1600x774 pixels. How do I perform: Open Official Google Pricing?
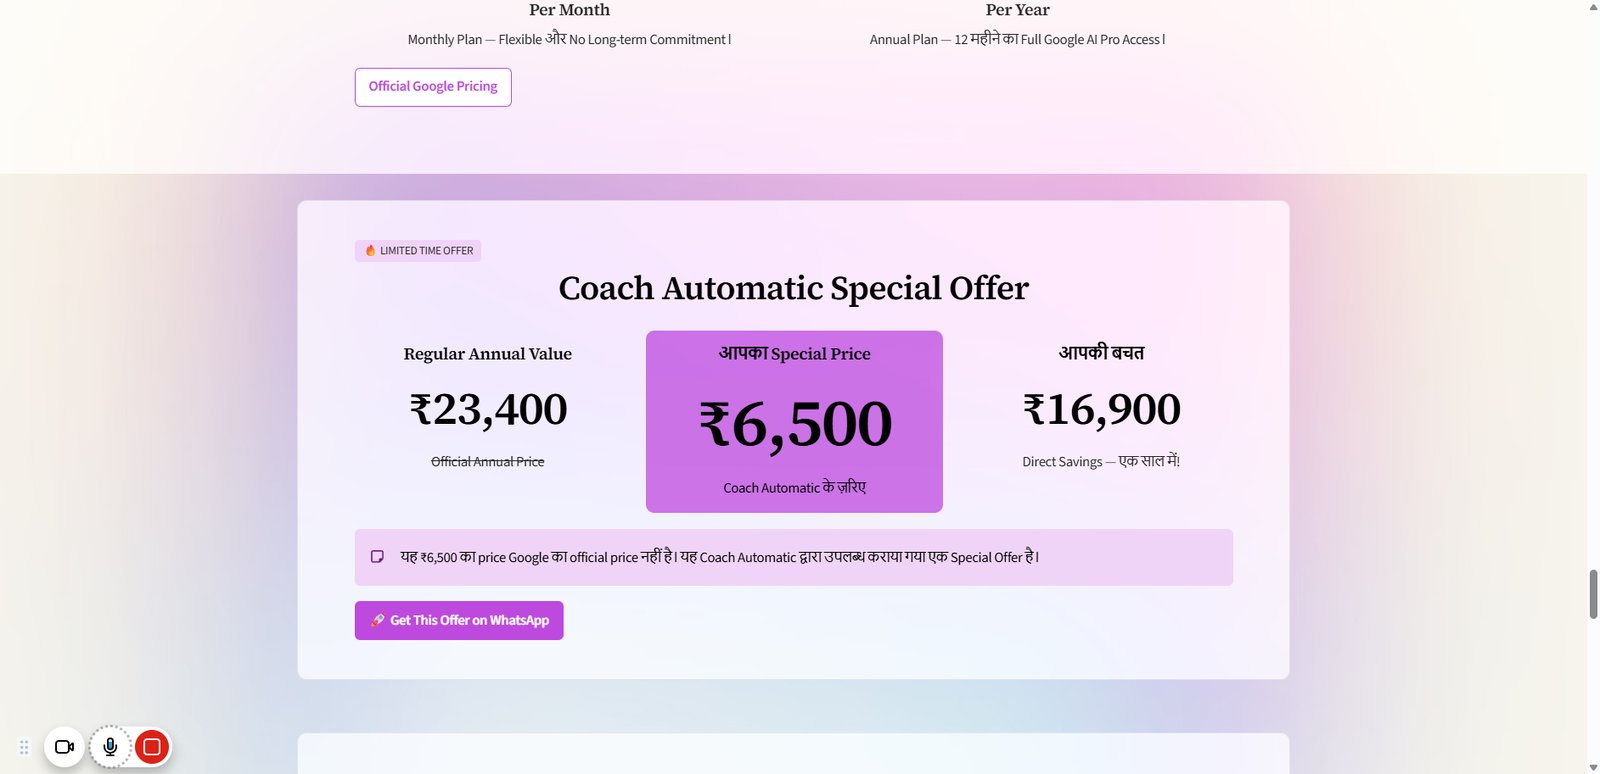pyautogui.click(x=433, y=87)
